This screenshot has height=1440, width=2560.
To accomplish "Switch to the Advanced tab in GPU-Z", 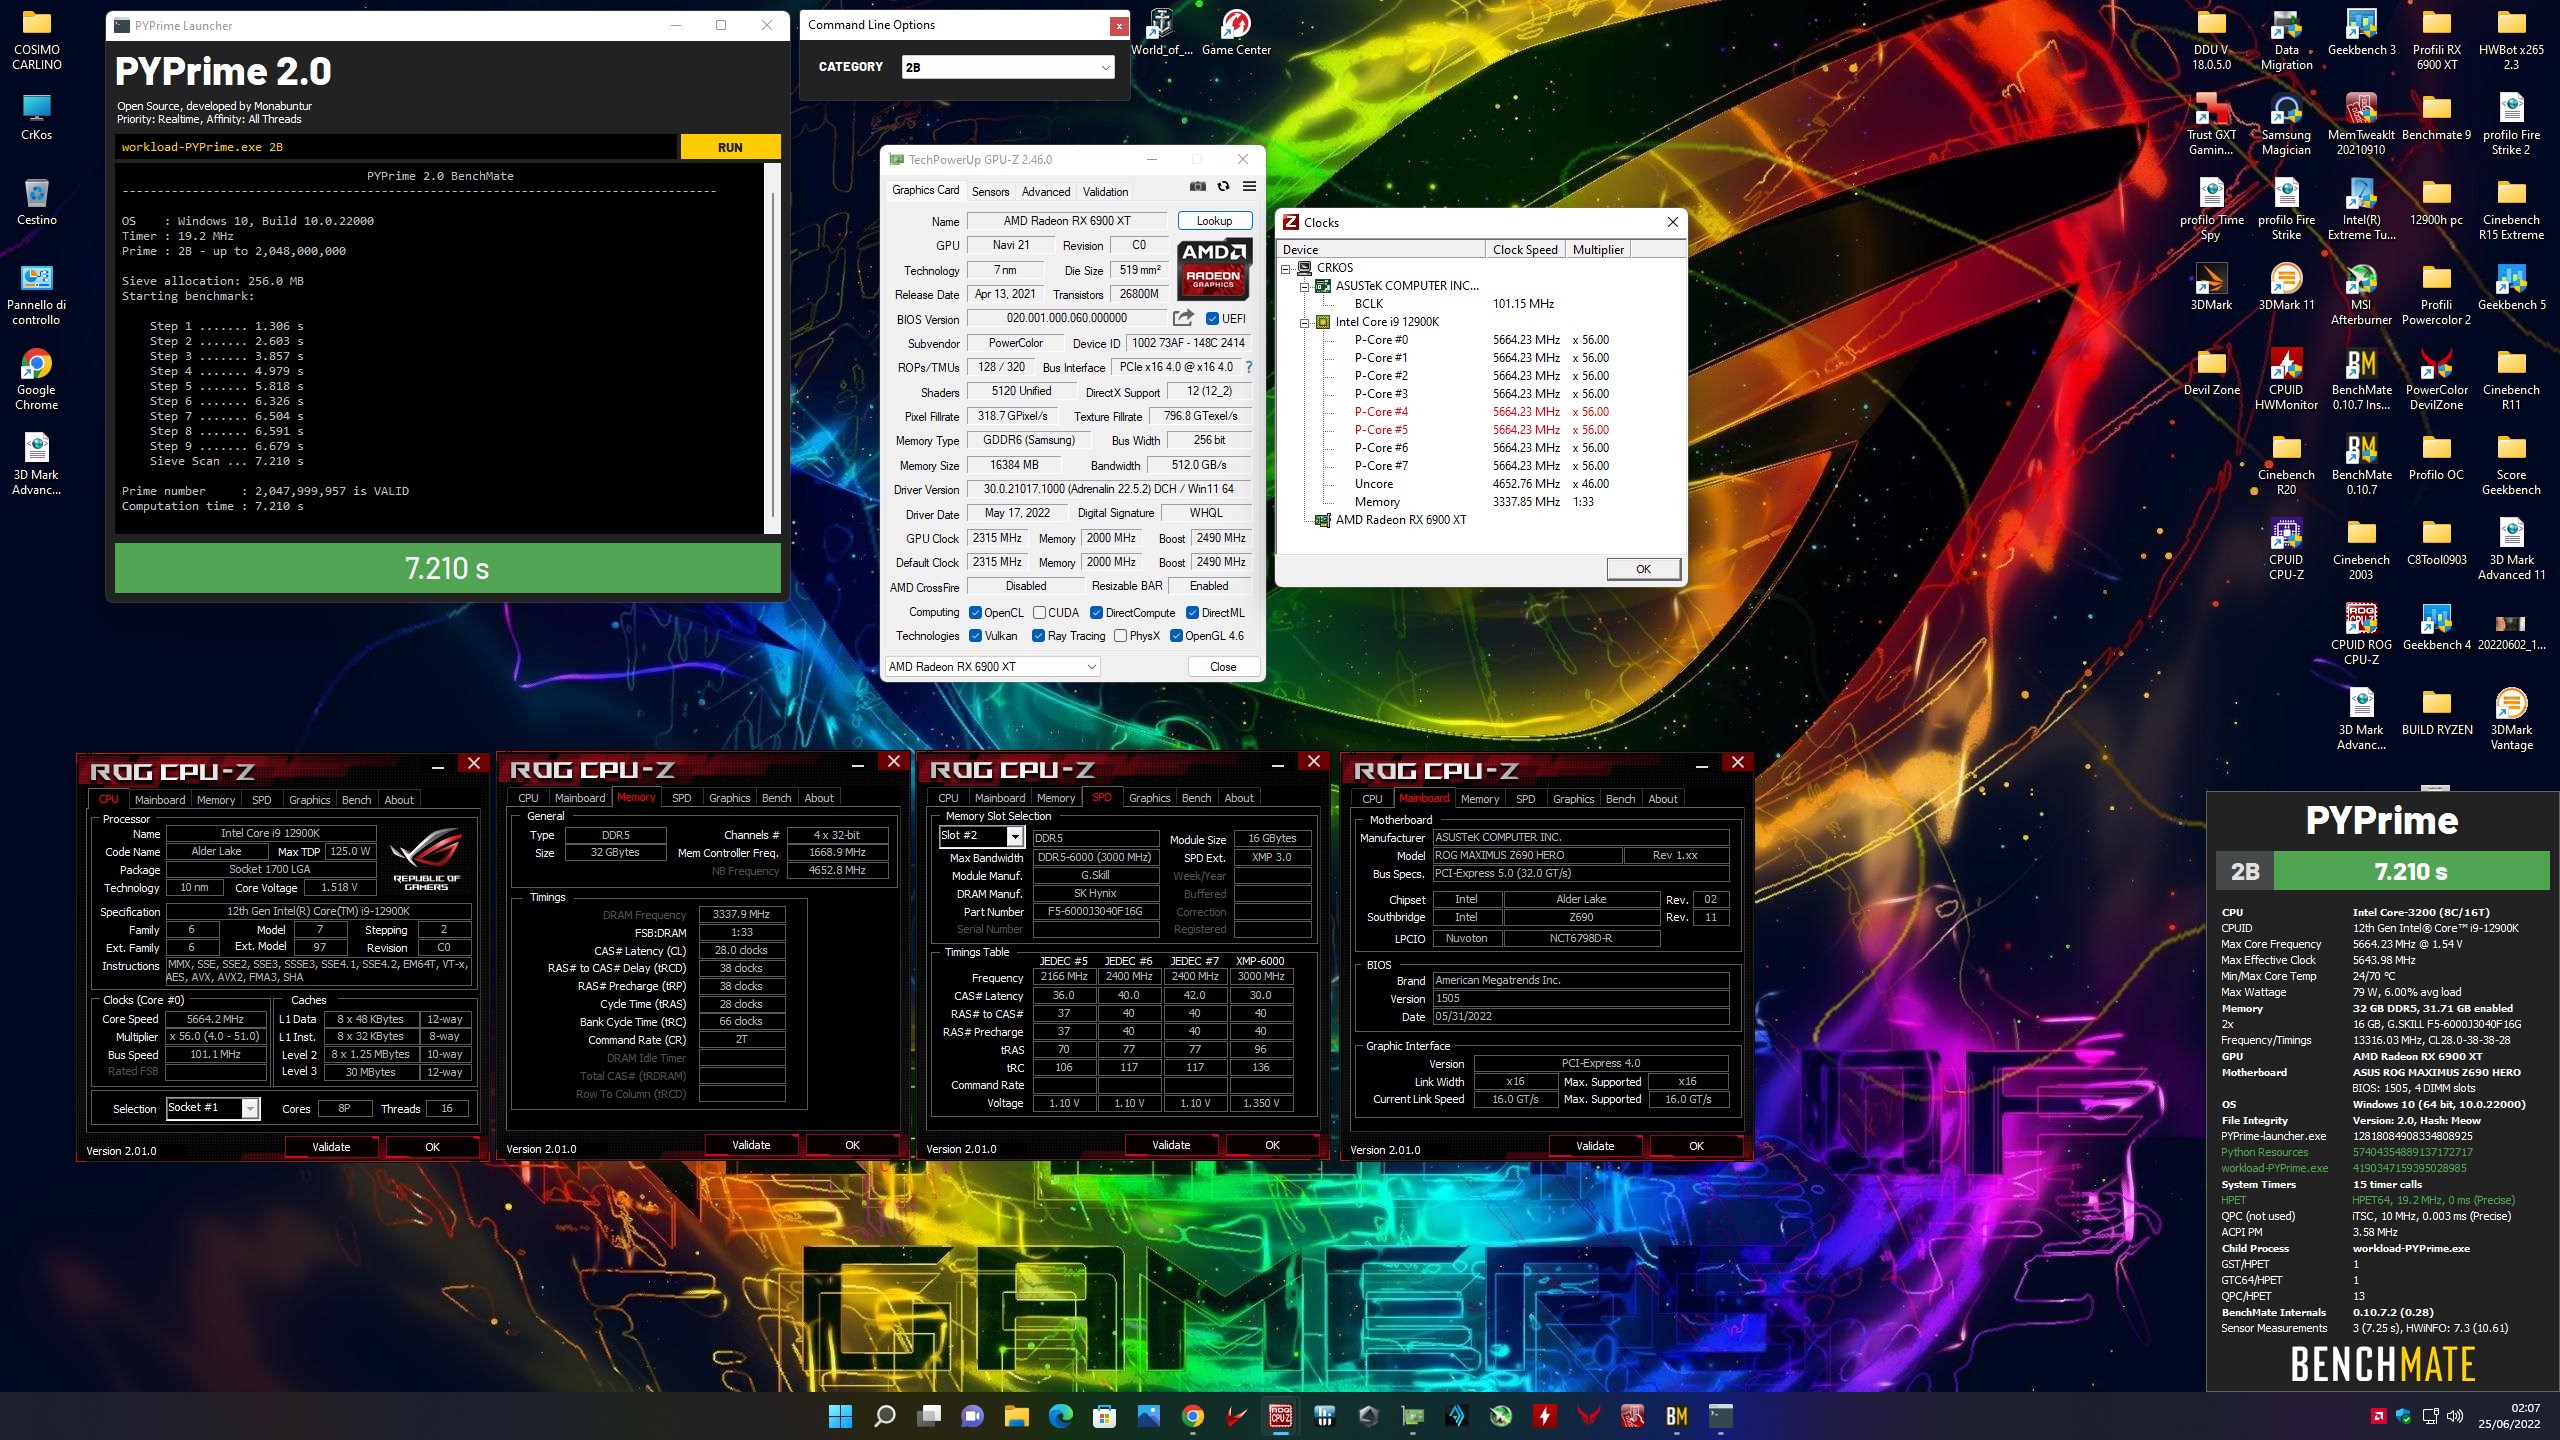I will click(1045, 191).
